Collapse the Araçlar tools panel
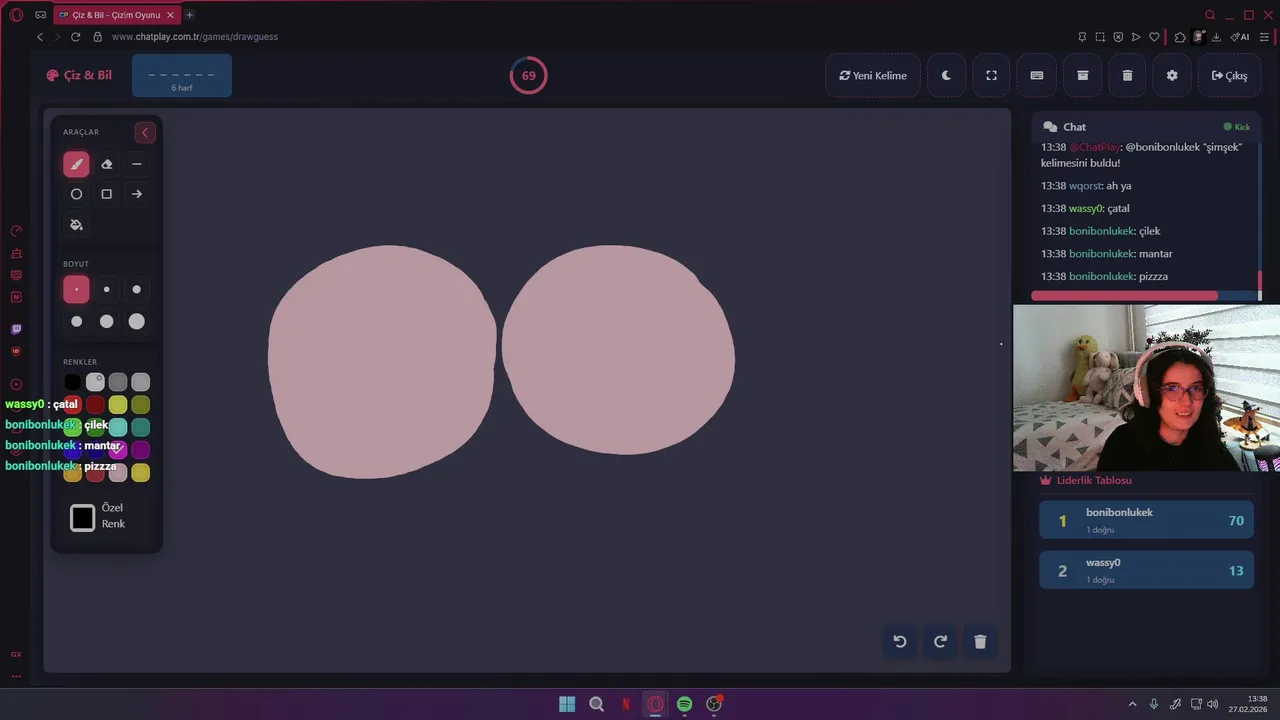 pyautogui.click(x=145, y=133)
